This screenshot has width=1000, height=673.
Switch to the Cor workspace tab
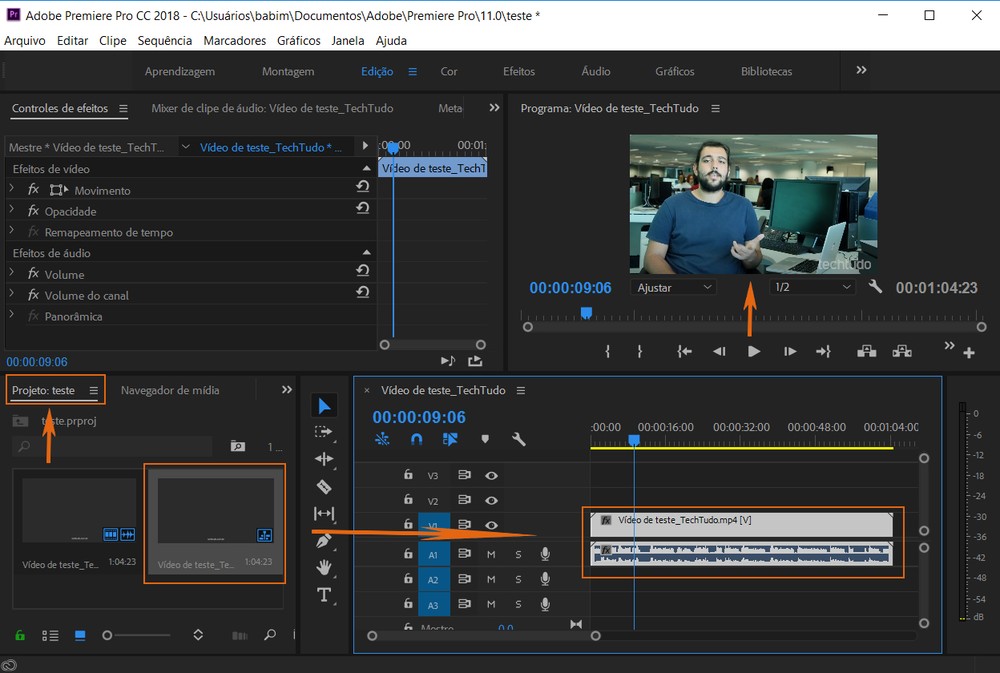tap(448, 71)
